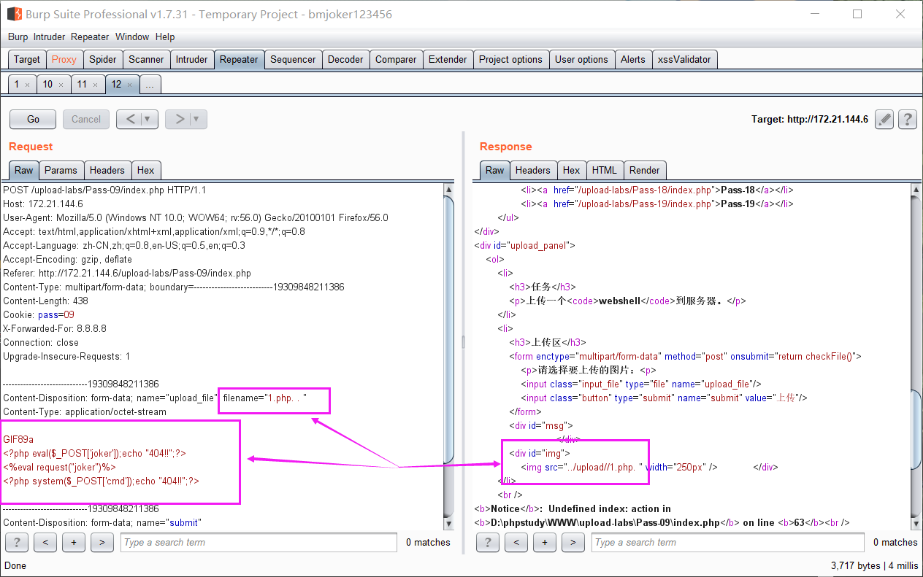Click the status bar '3,717 bytes | 4 millis' text
Image resolution: width=923 pixels, height=577 pixels.
(874, 566)
